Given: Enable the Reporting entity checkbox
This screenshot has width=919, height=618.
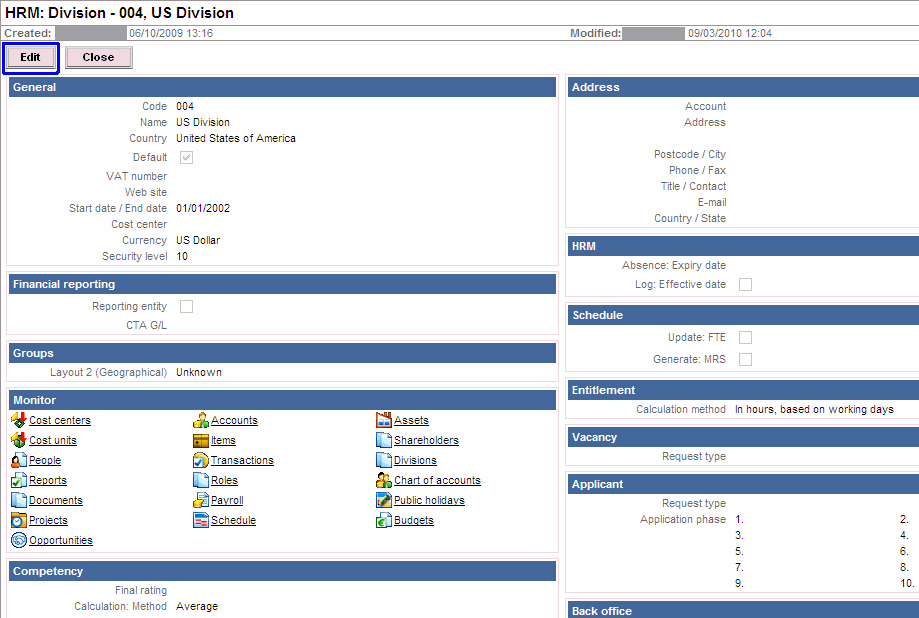Looking at the screenshot, I should [x=186, y=306].
